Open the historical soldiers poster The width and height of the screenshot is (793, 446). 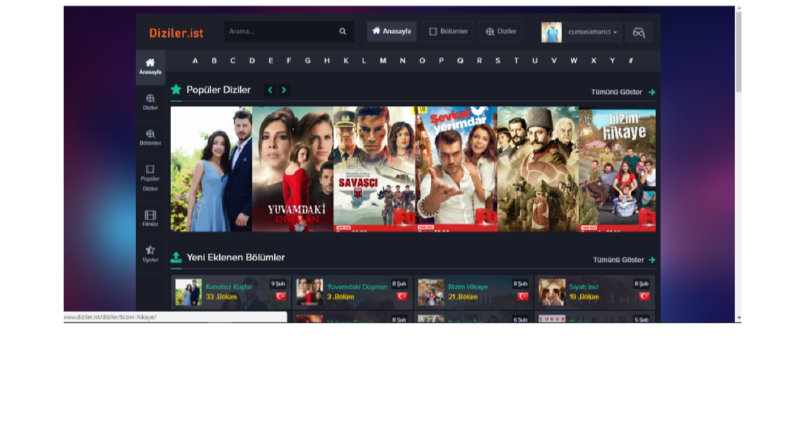tap(538, 169)
